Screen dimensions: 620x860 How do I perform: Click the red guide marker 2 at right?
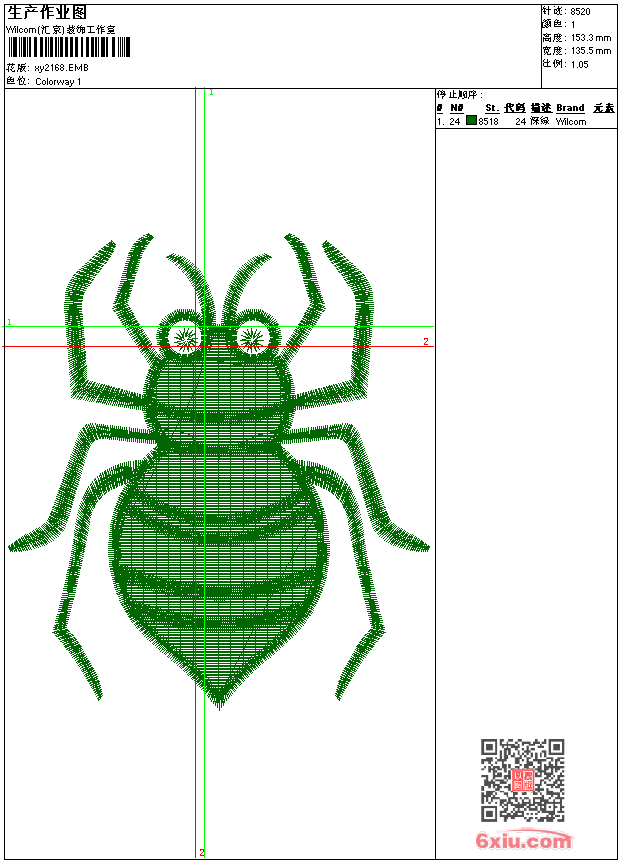(x=425, y=342)
